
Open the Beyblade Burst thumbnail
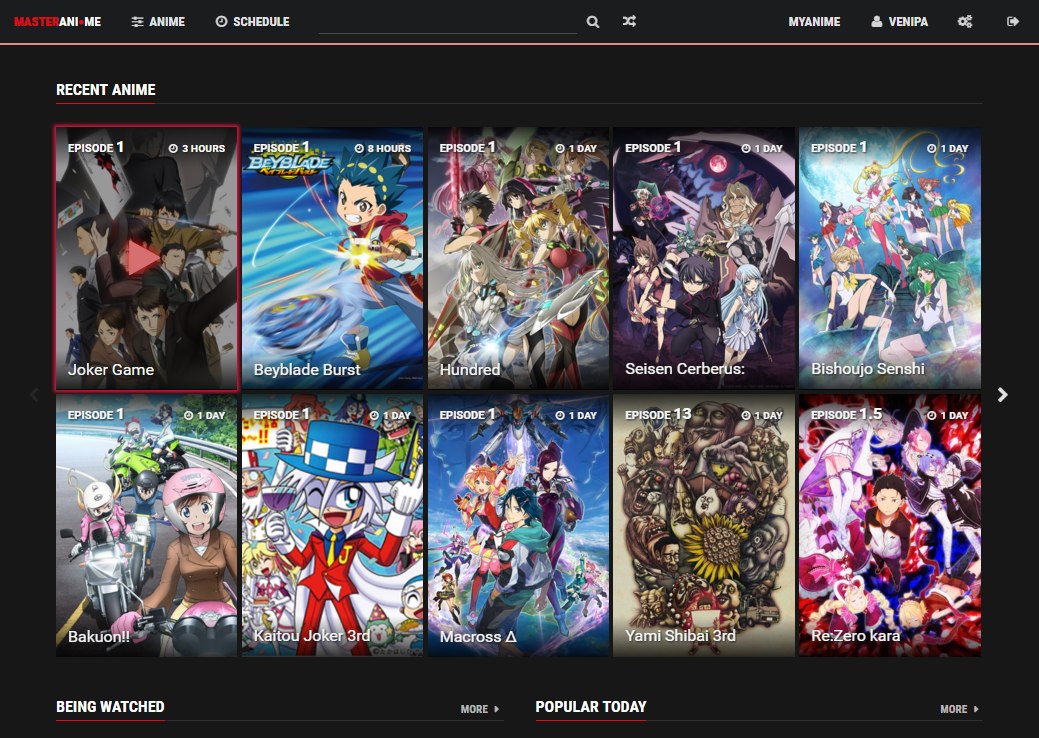tap(332, 258)
